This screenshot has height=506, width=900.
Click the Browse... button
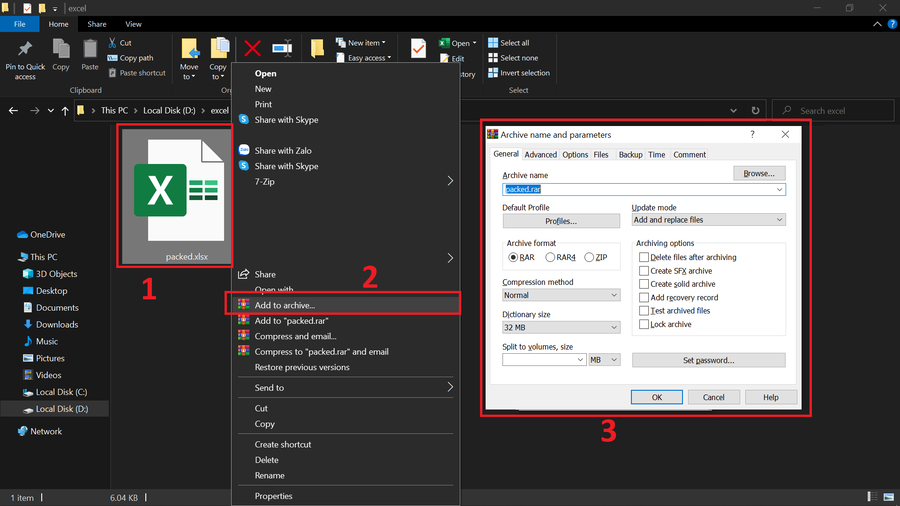(x=759, y=173)
